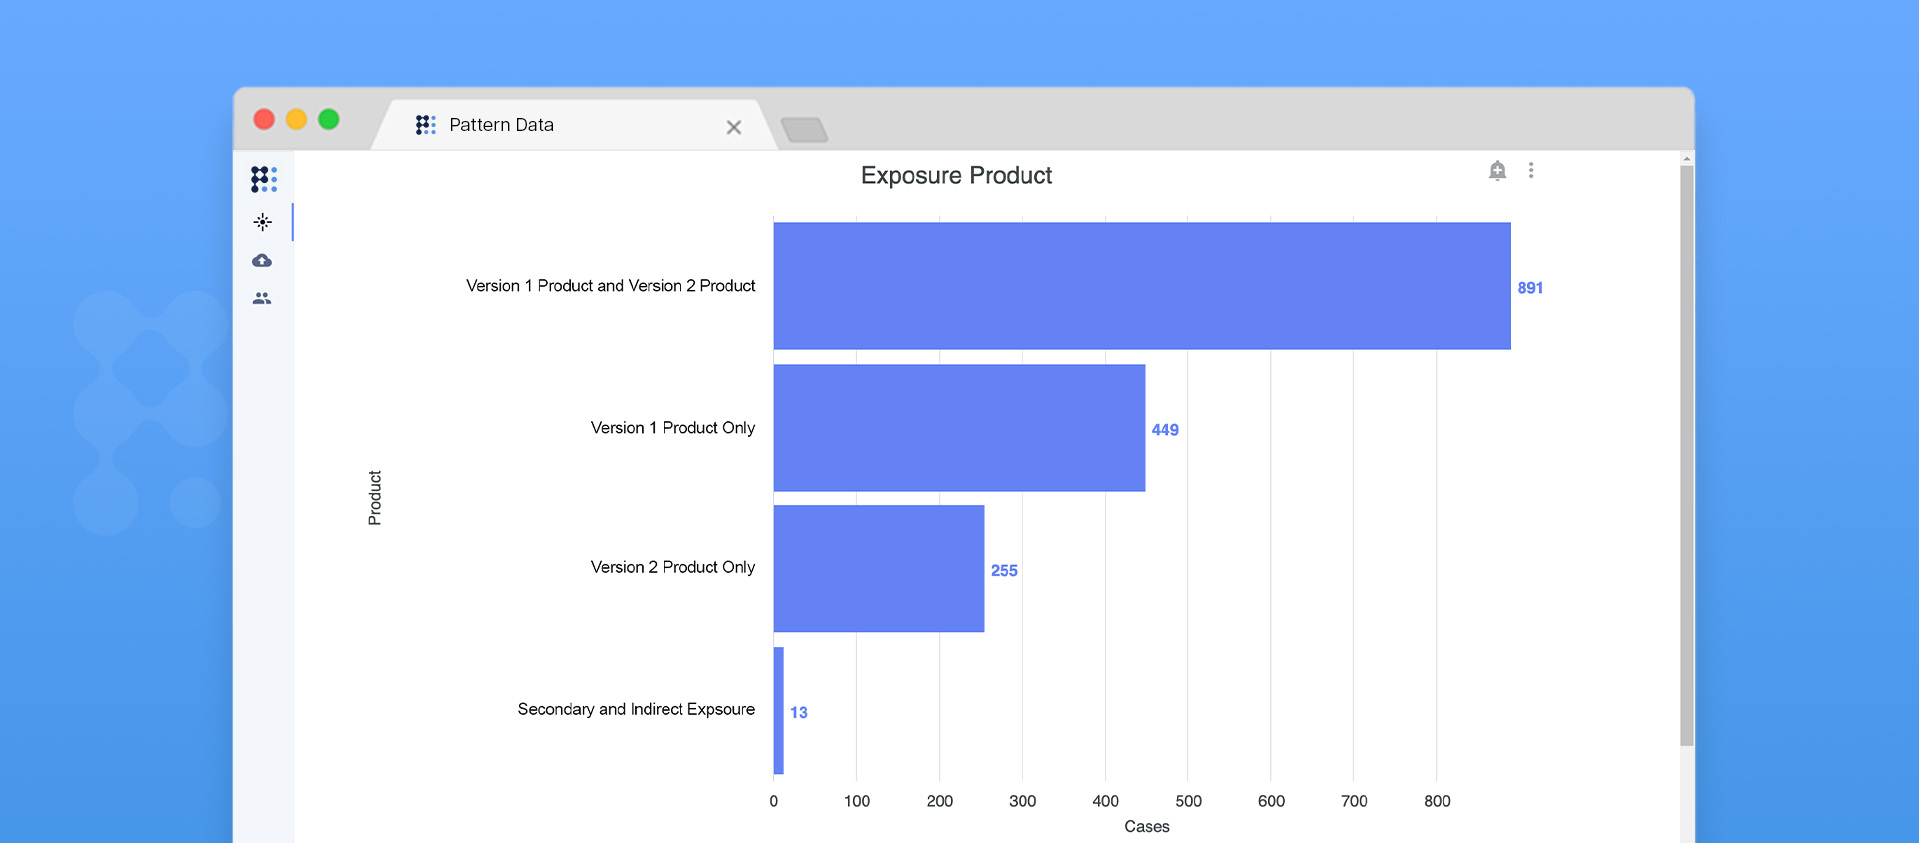Screen dimensions: 1919x843
Task: Click the Pattern Data tab favicon
Action: pyautogui.click(x=426, y=124)
